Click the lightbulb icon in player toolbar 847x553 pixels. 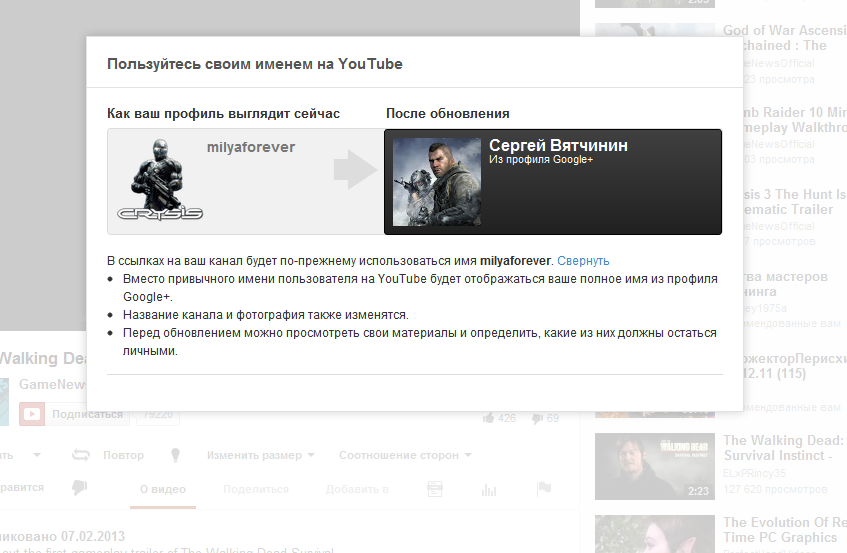pyautogui.click(x=175, y=455)
